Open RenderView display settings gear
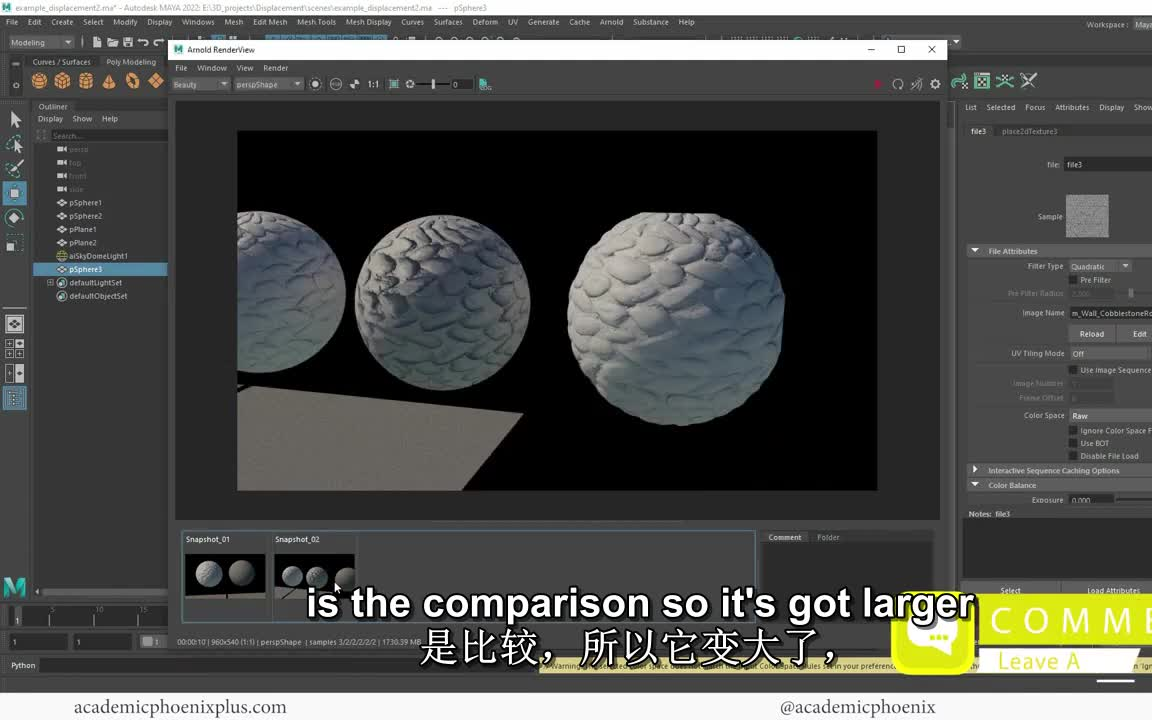This screenshot has height=720, width=1152. [x=935, y=84]
